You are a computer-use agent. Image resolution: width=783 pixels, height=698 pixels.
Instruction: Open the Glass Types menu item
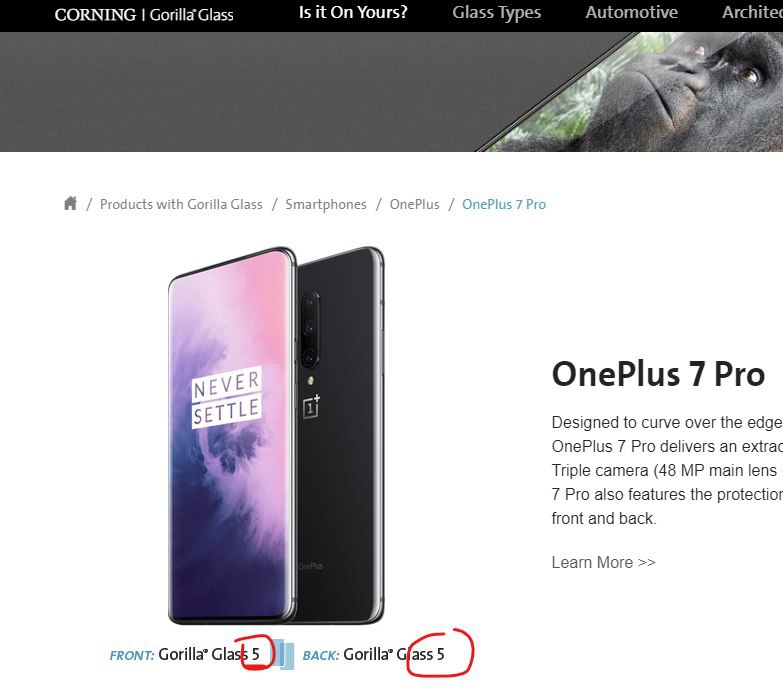pyautogui.click(x=496, y=12)
